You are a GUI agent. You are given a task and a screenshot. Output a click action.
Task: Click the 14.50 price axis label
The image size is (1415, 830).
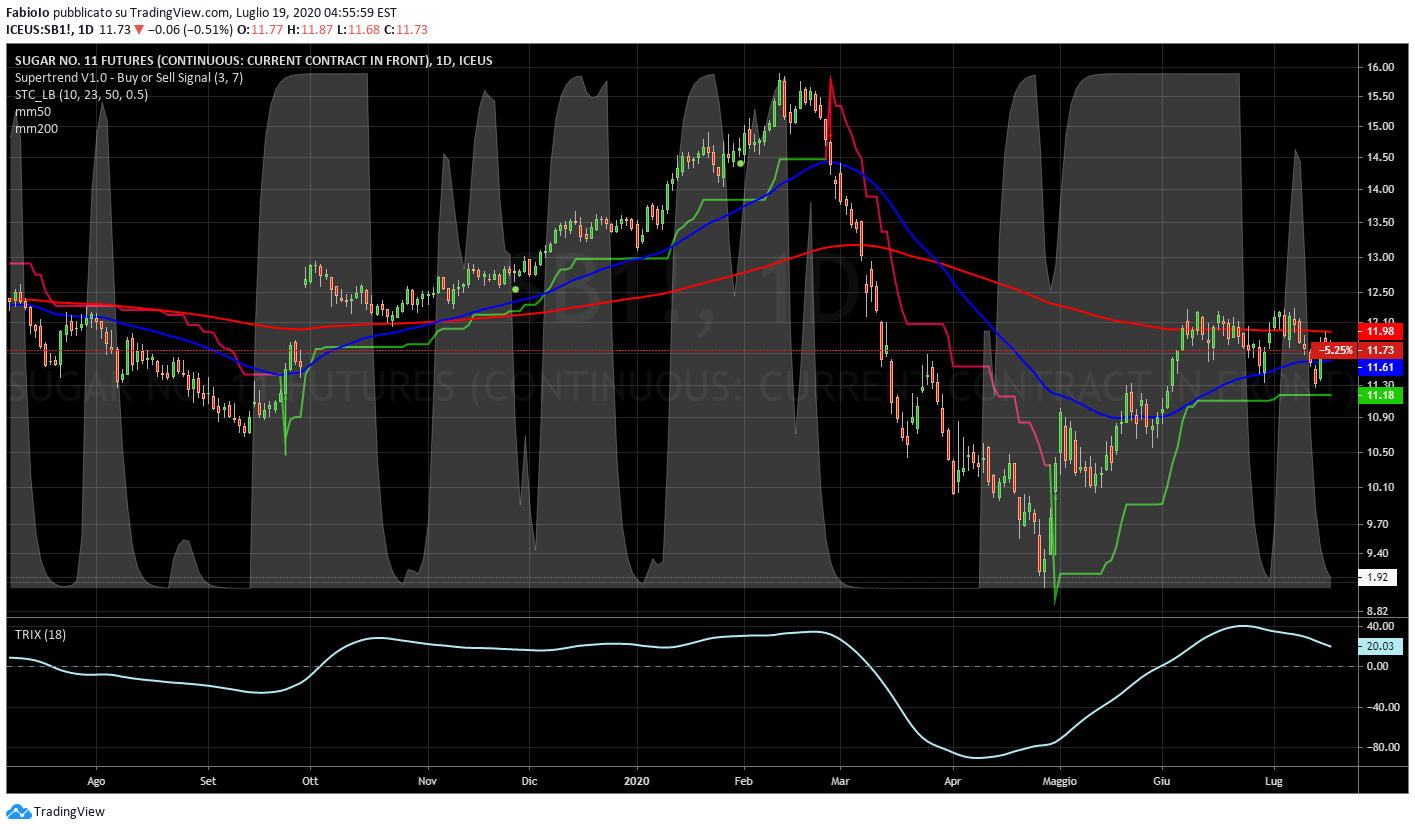click(1380, 157)
